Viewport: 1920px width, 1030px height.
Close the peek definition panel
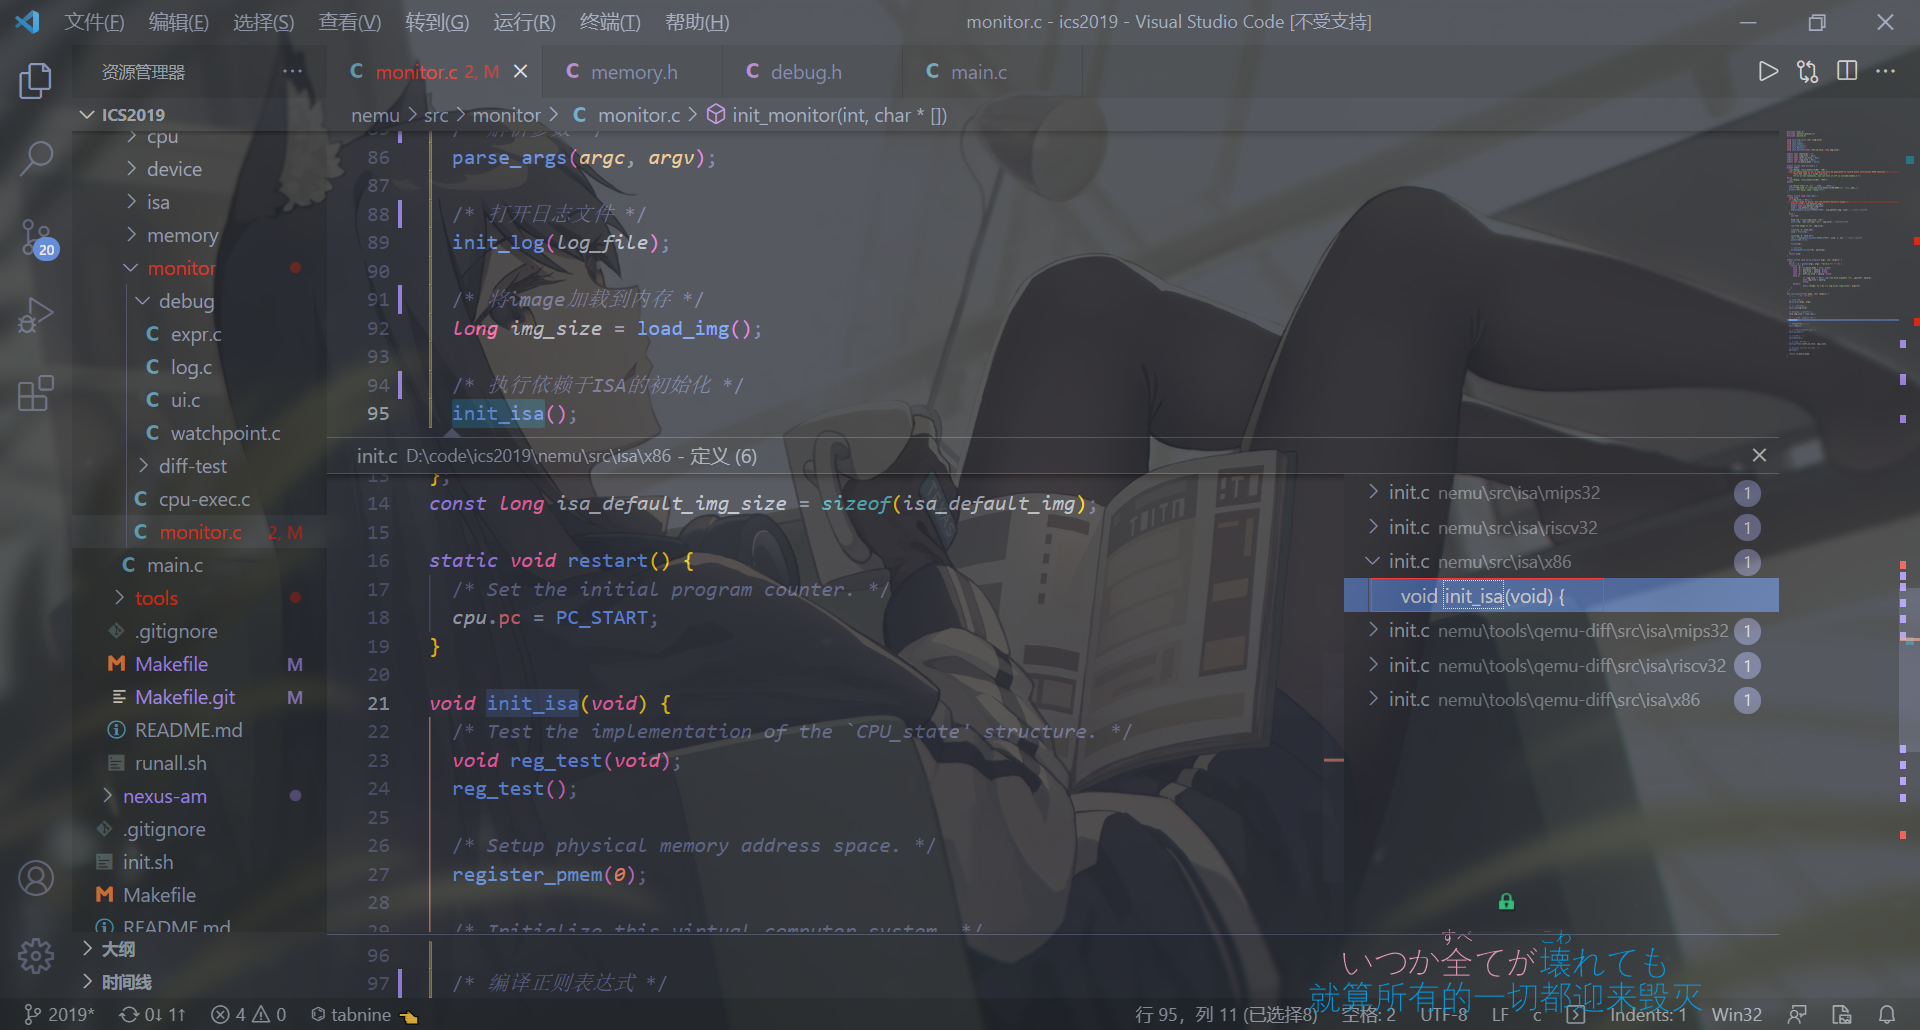(1759, 455)
